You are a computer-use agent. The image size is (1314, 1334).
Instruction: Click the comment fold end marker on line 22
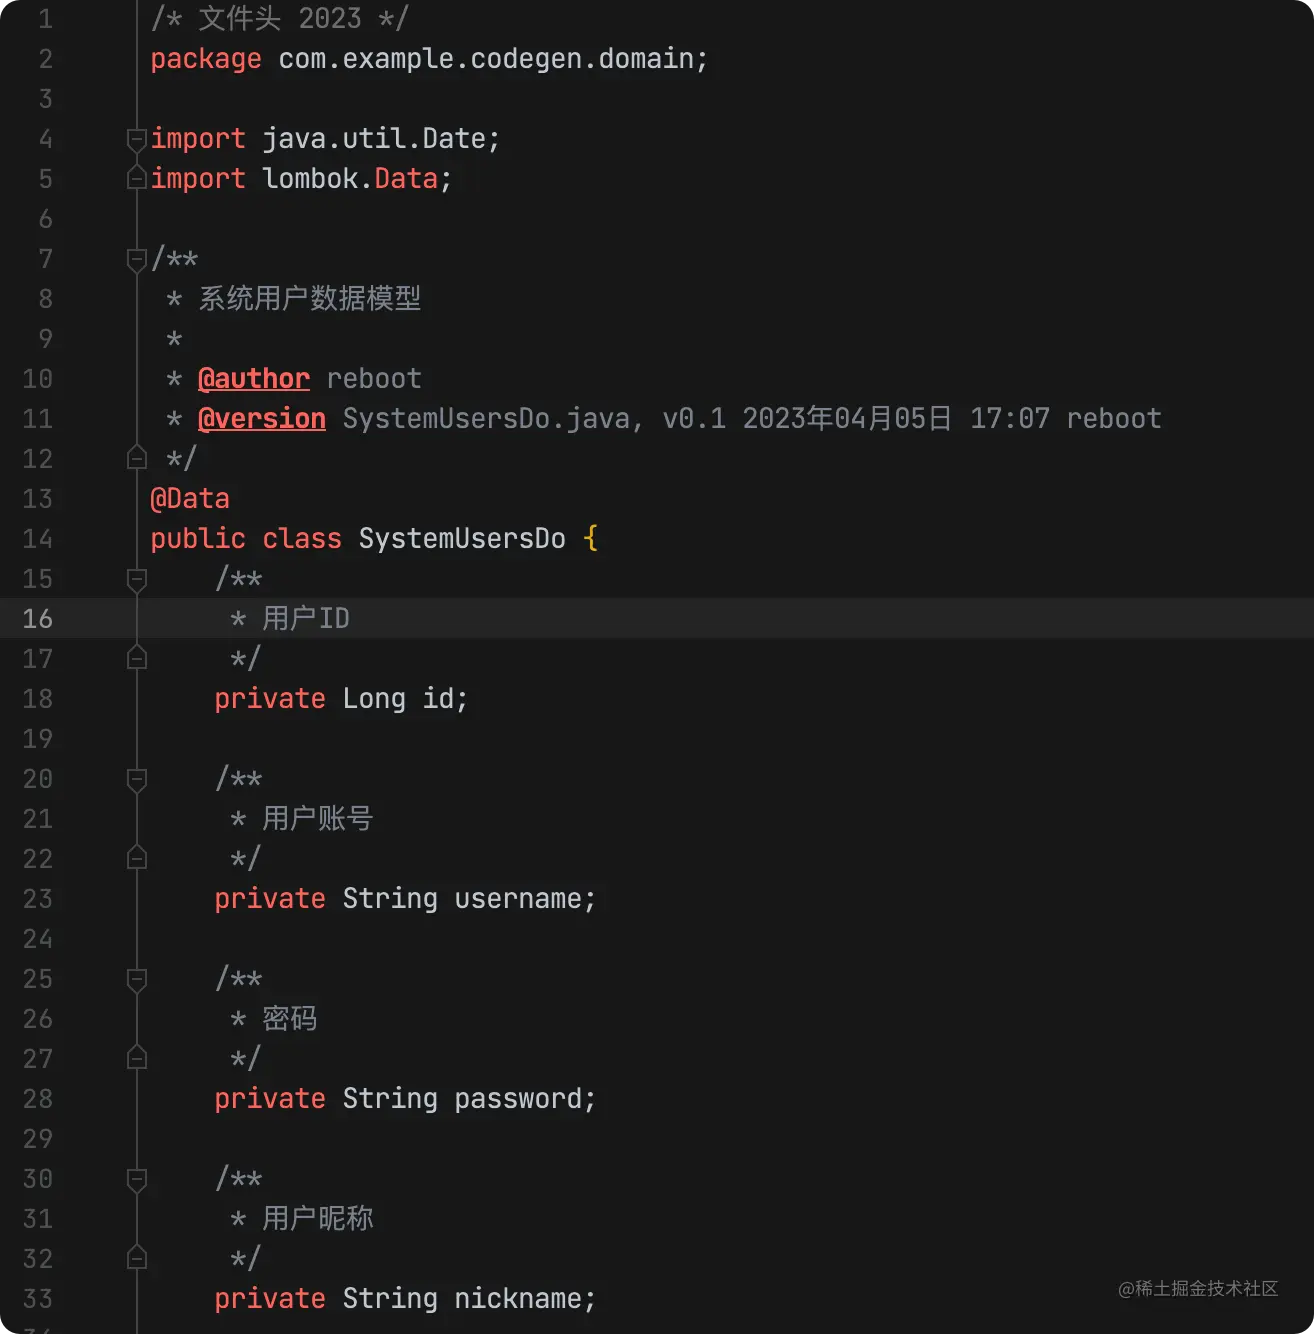tap(137, 858)
